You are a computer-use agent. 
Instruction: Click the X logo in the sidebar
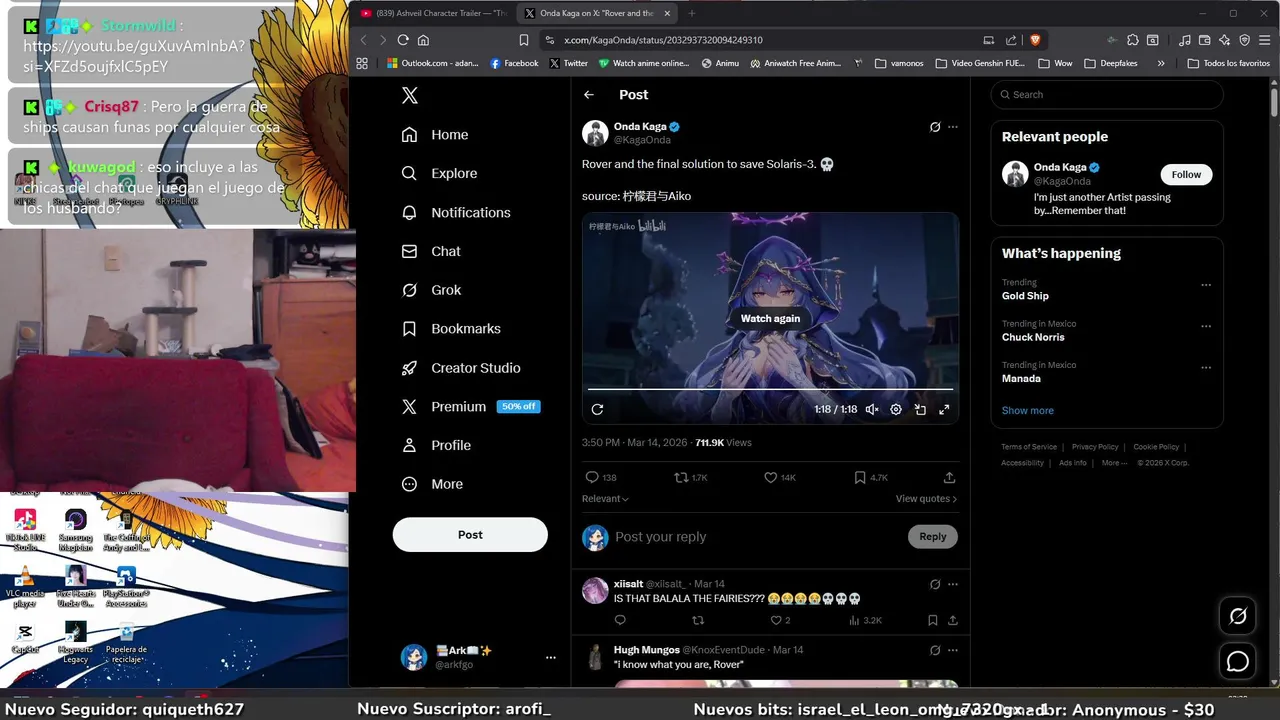(409, 95)
